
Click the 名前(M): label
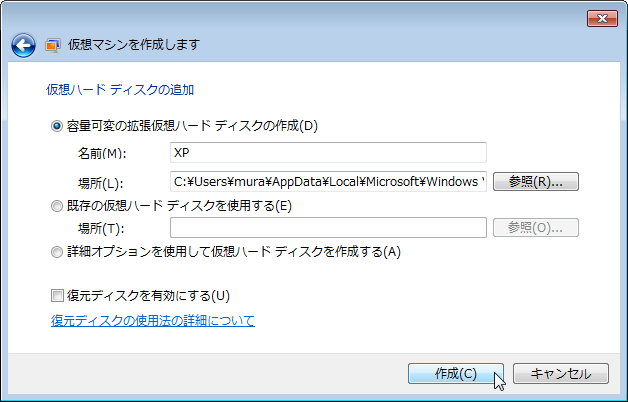tap(102, 153)
